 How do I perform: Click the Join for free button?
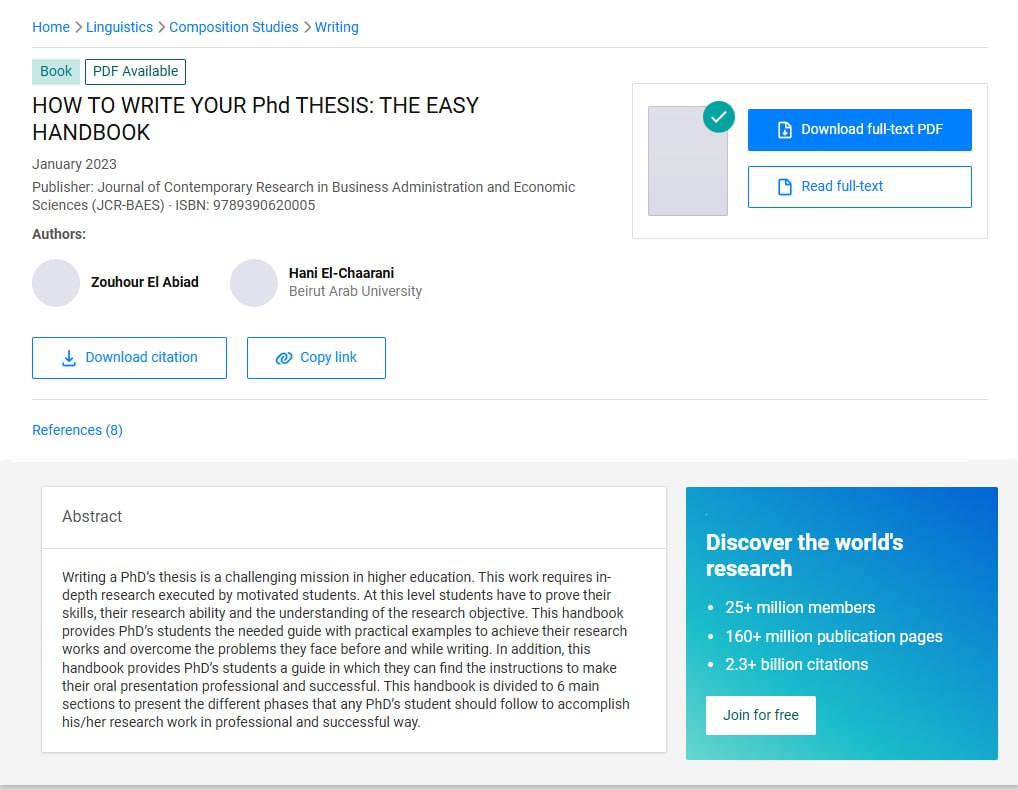pyautogui.click(x=760, y=715)
